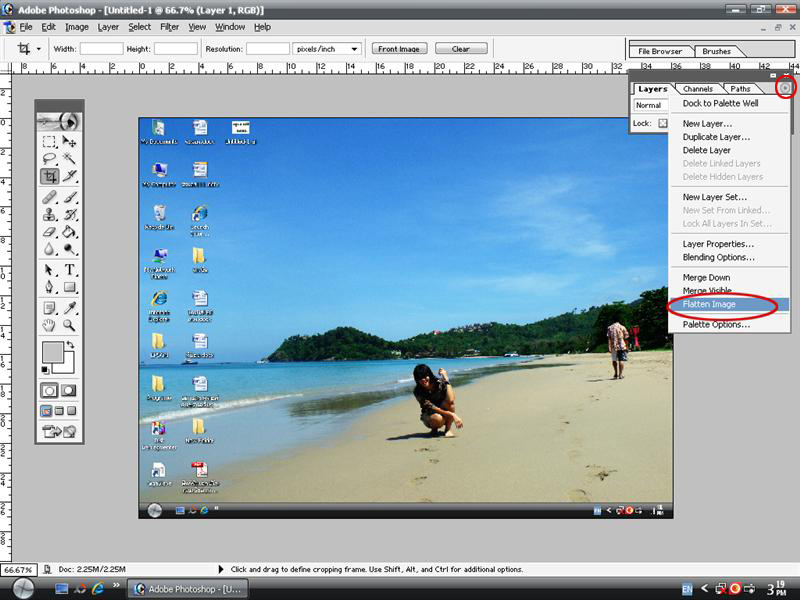Open the Crop tool preset picker
This screenshot has height=600, width=800.
pos(30,48)
